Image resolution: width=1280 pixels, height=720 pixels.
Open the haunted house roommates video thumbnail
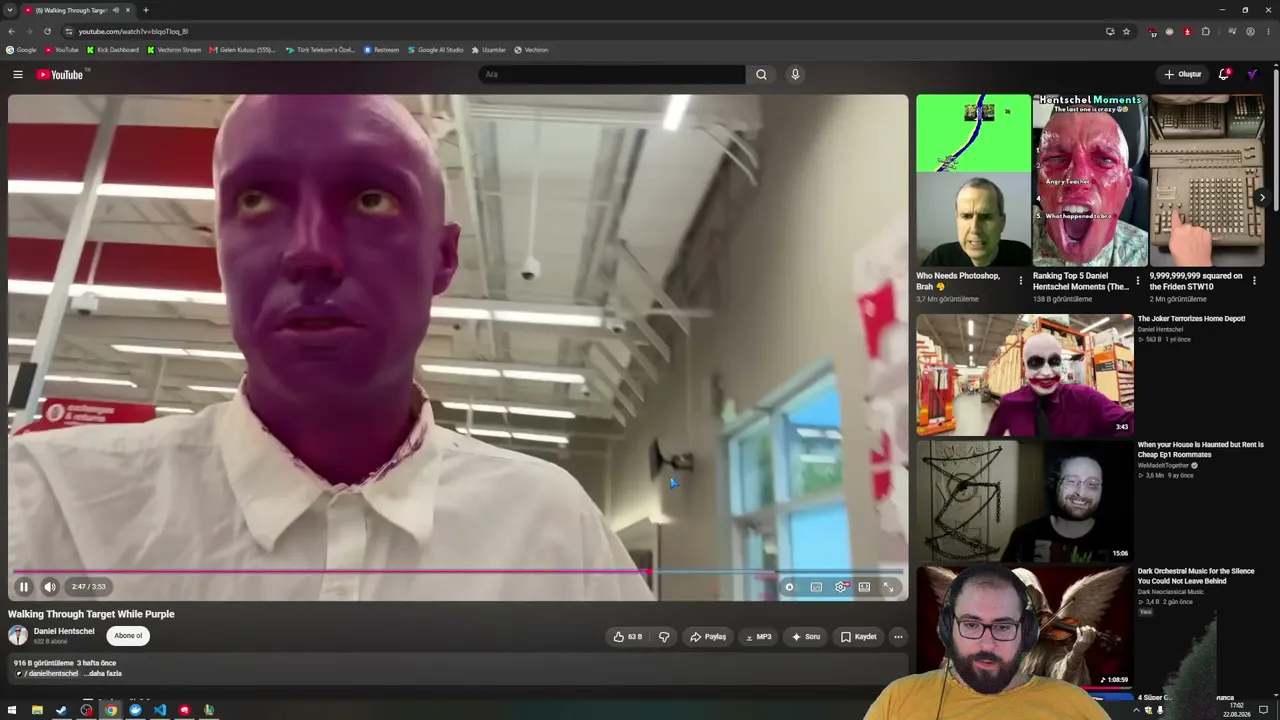(x=1025, y=501)
